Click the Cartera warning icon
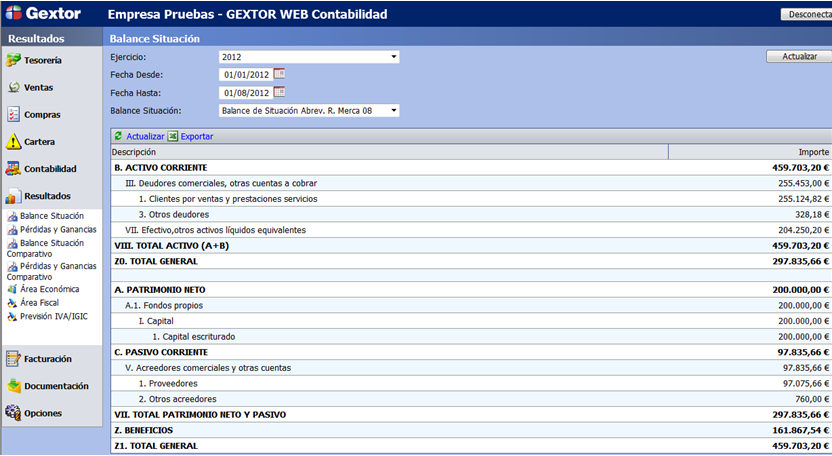 (x=14, y=142)
